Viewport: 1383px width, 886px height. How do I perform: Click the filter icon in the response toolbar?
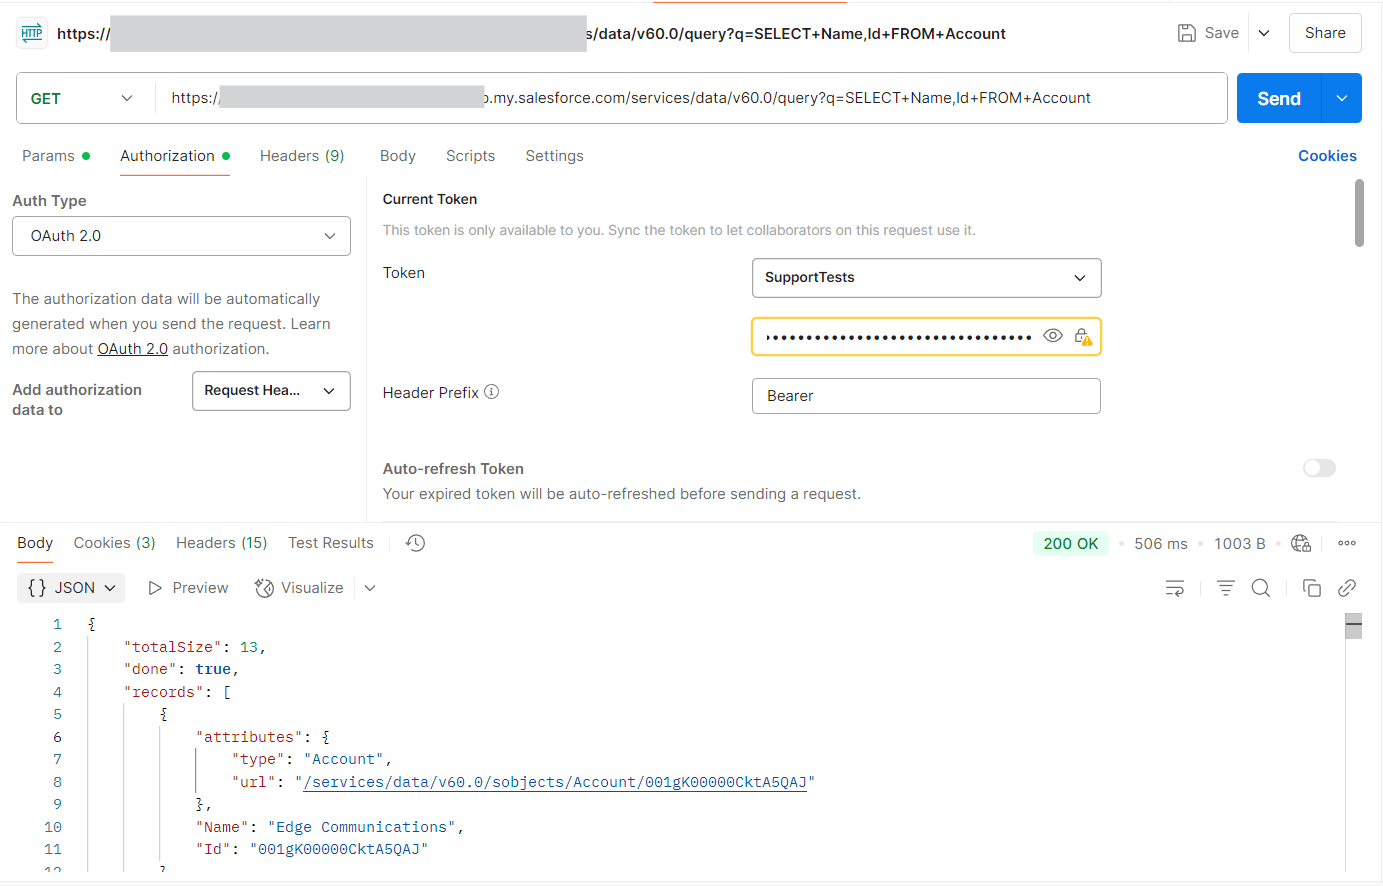point(1226,588)
